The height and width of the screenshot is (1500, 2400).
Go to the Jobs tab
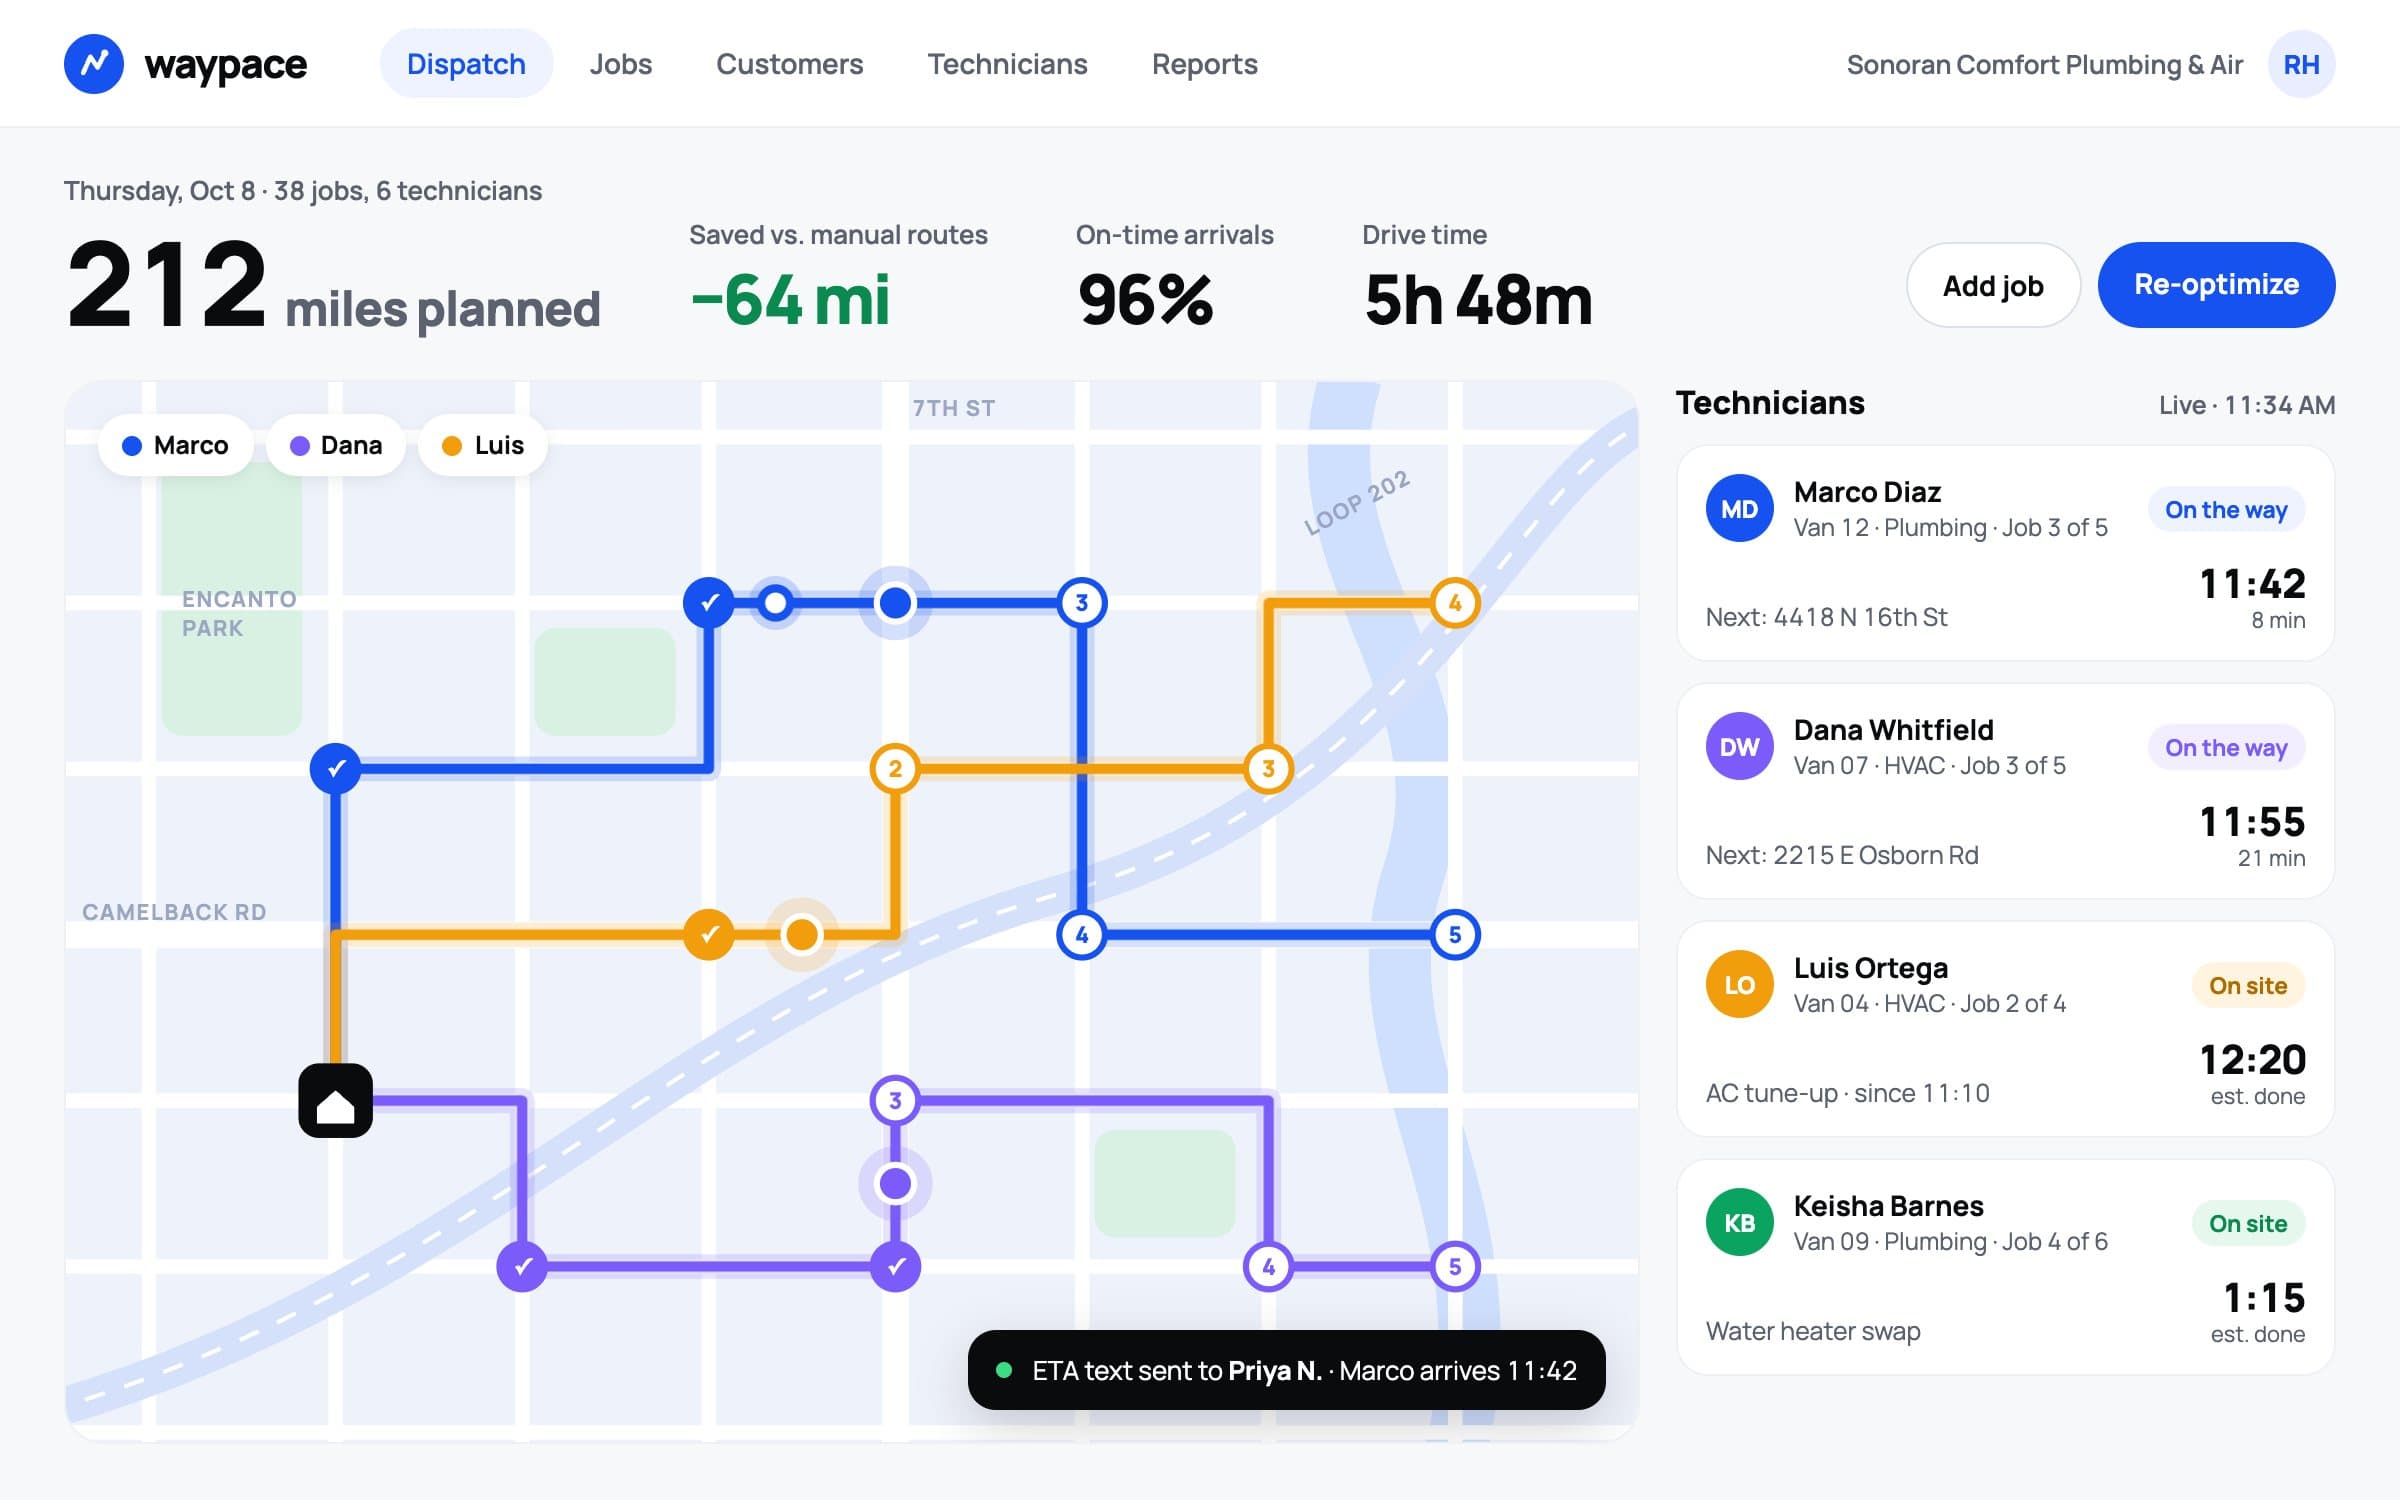pos(621,64)
